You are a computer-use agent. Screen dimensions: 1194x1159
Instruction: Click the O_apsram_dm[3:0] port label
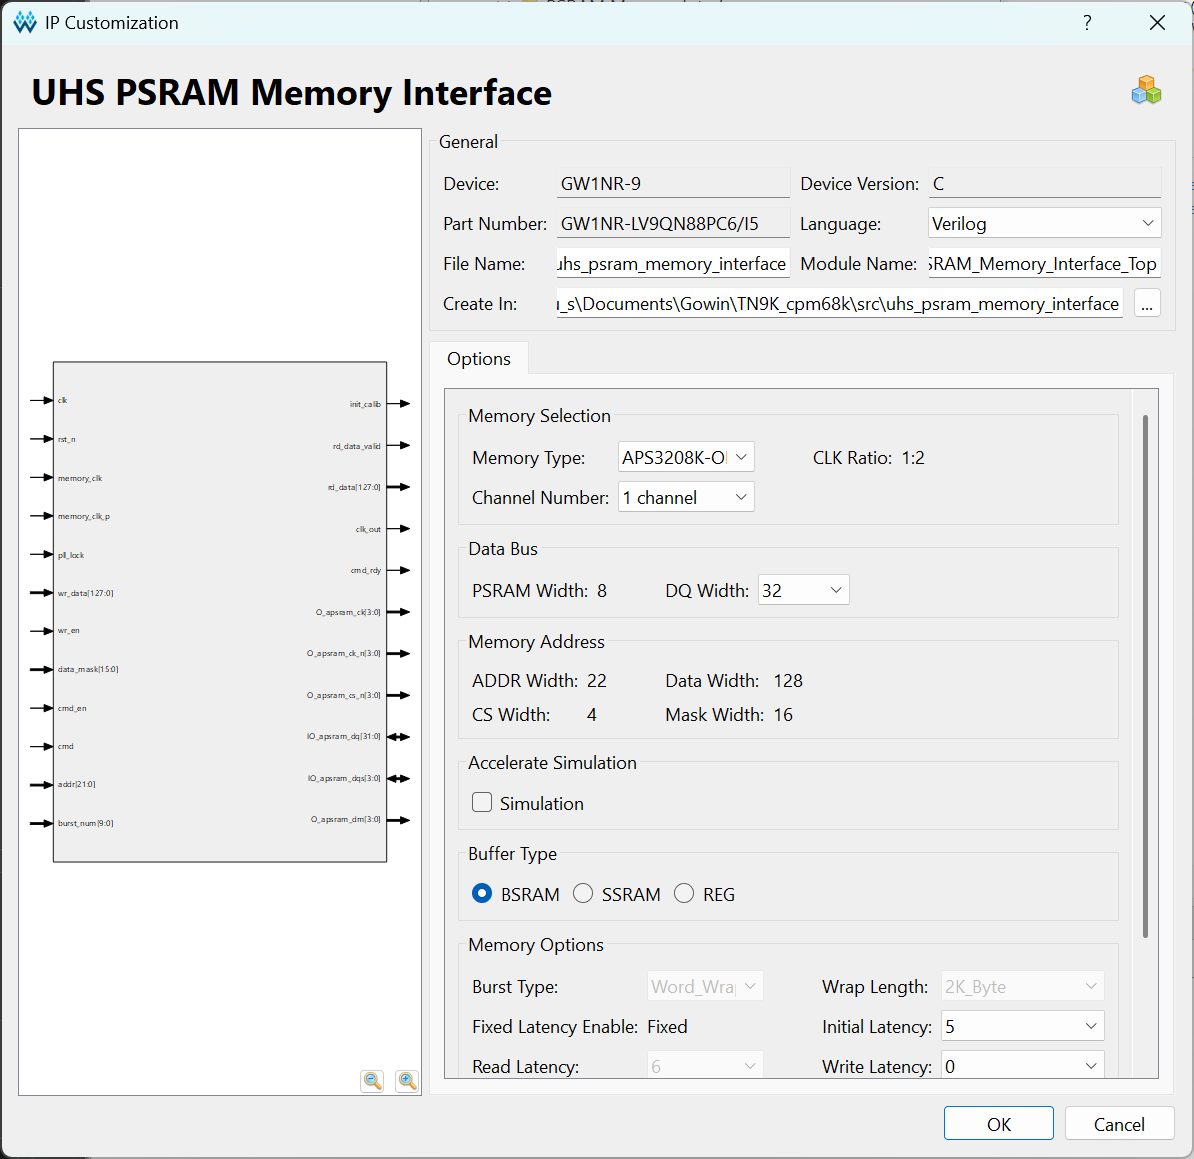(346, 819)
